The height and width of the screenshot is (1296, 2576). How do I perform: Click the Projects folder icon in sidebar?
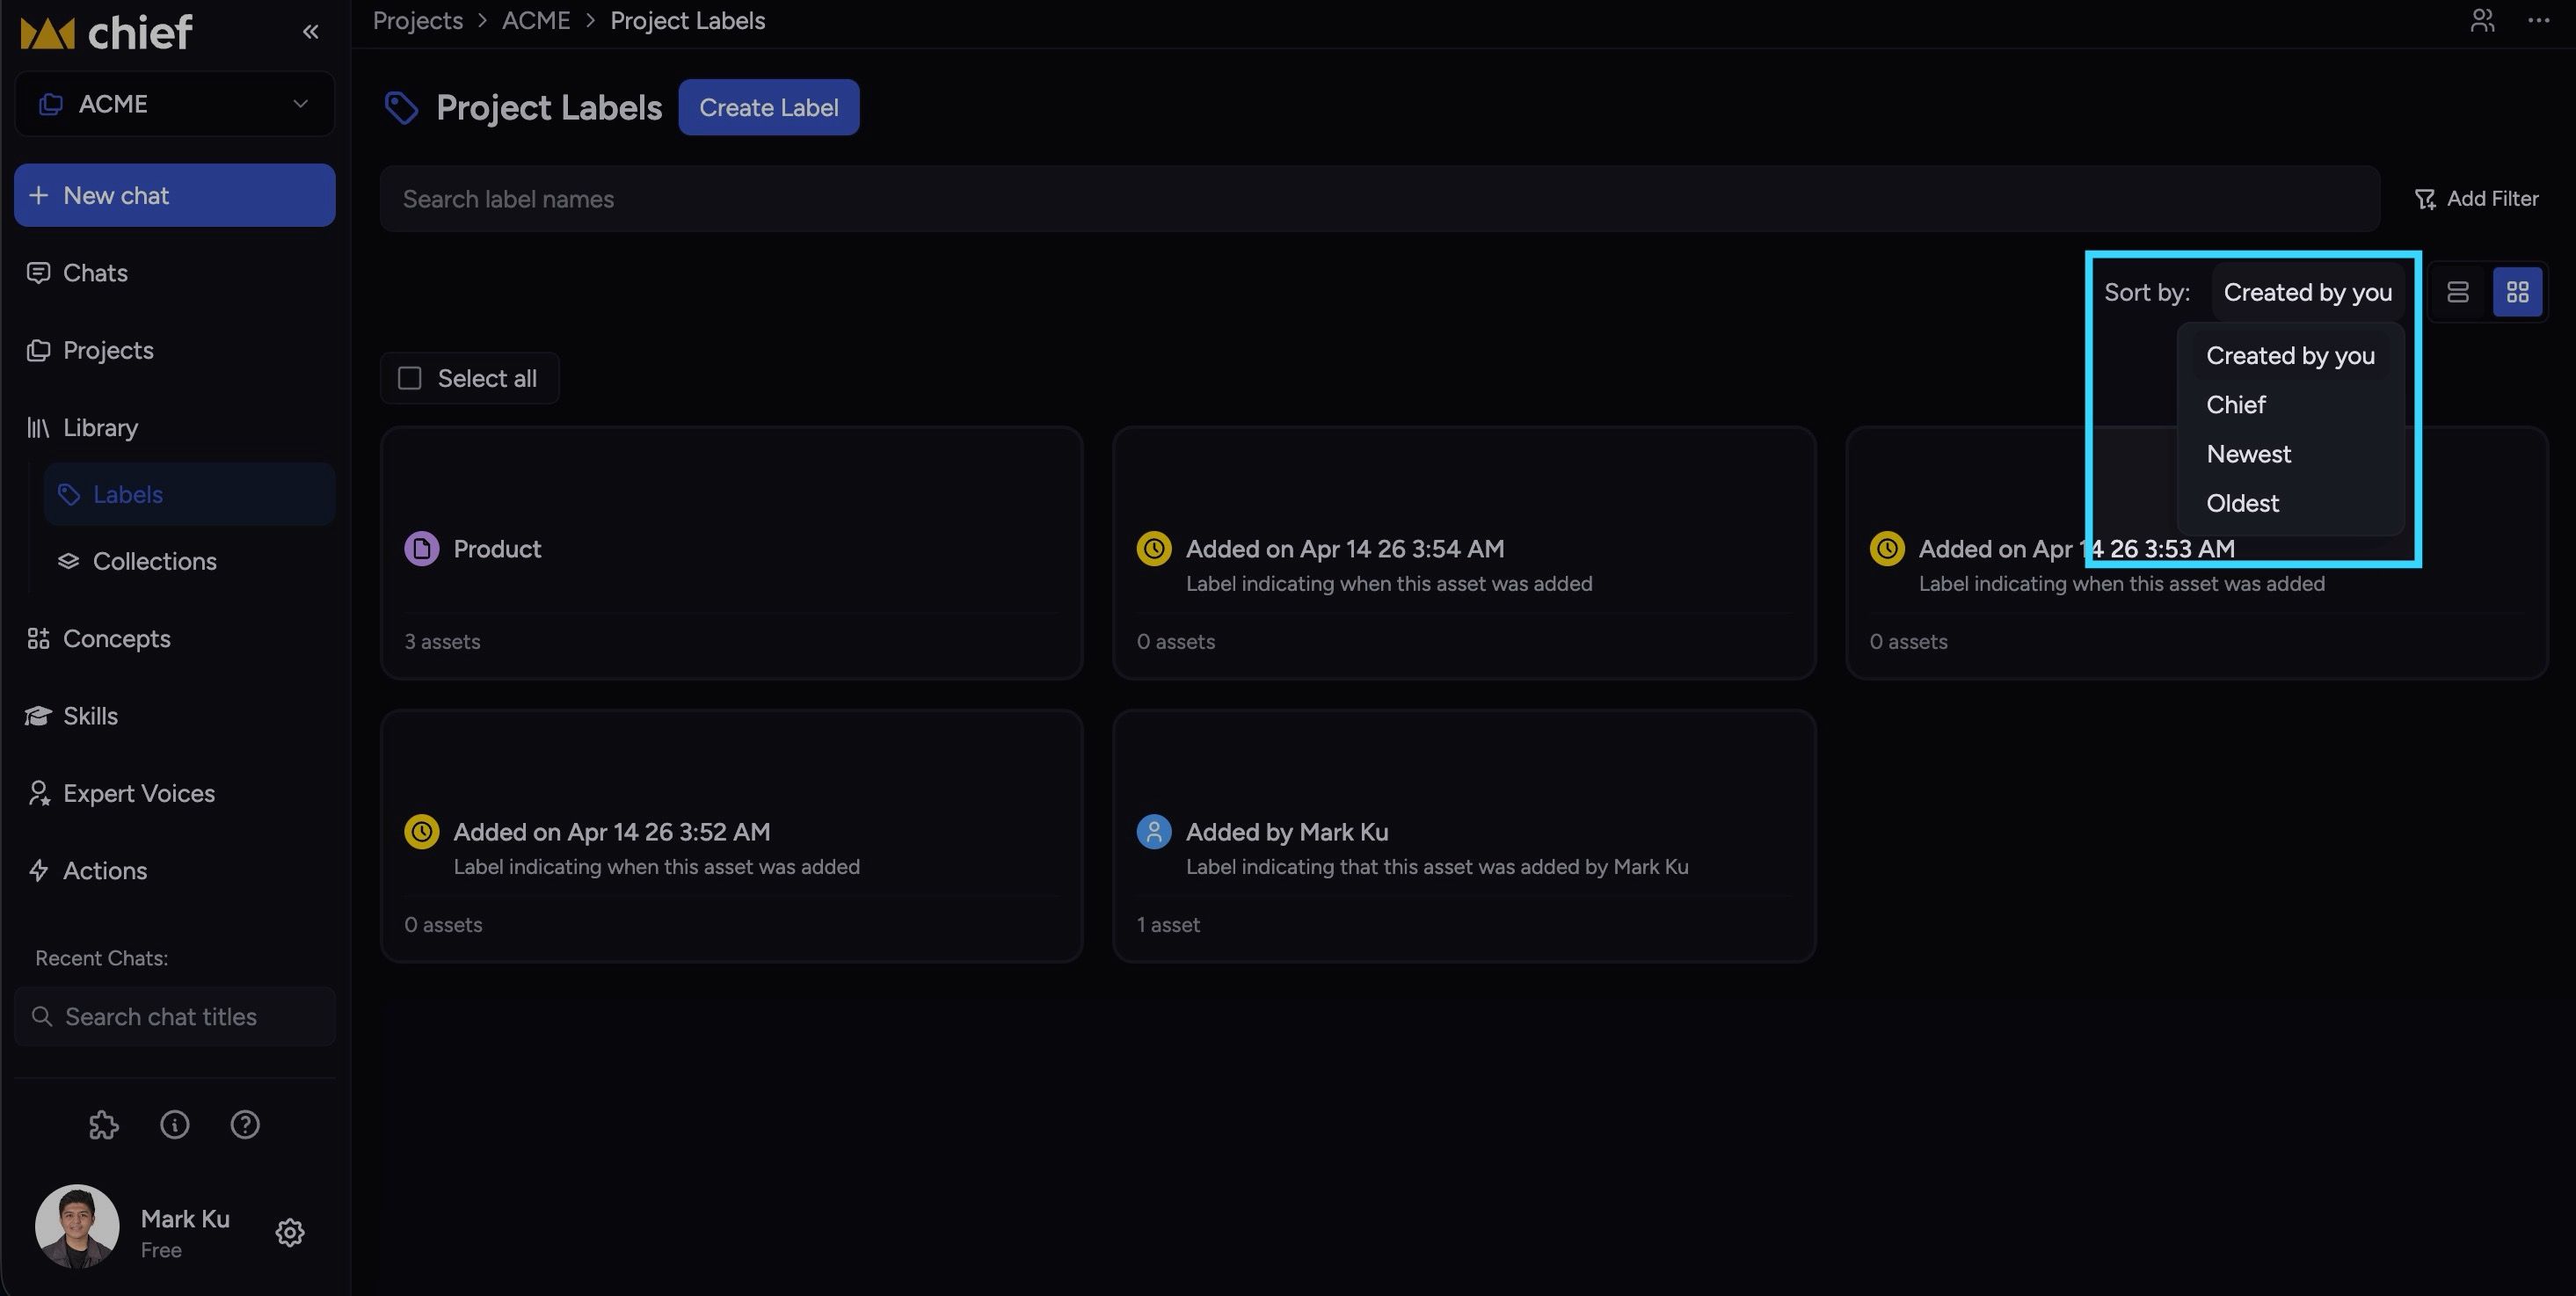(x=38, y=350)
